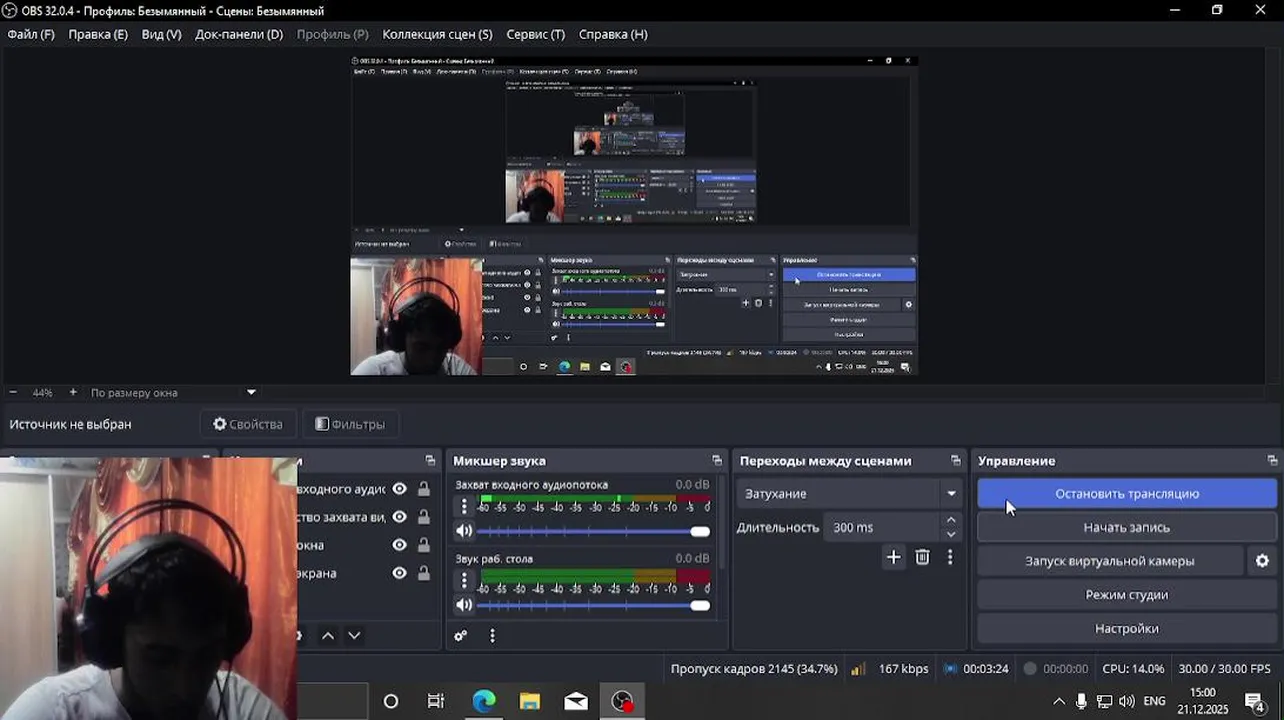This screenshot has height=720, width=1284.
Task: Open the Сервис (T) menu
Action: click(535, 34)
